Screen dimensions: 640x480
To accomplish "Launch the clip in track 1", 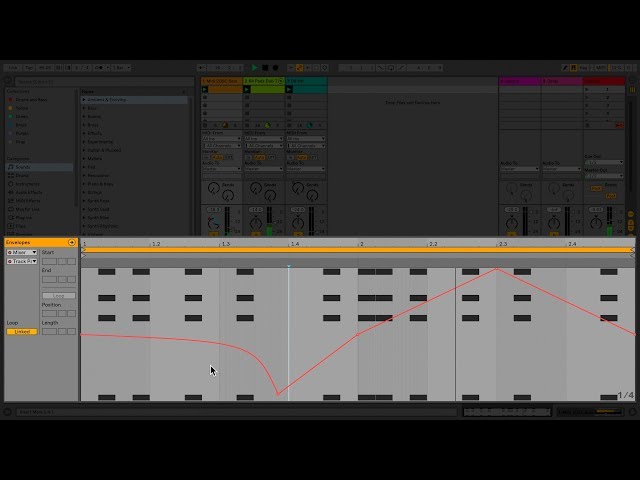I will [x=205, y=89].
